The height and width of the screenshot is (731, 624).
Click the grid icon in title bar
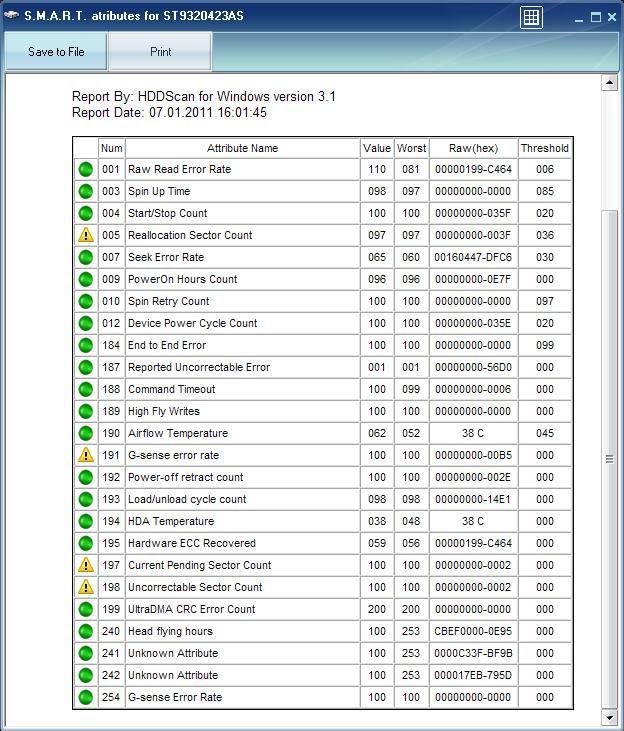point(532,17)
